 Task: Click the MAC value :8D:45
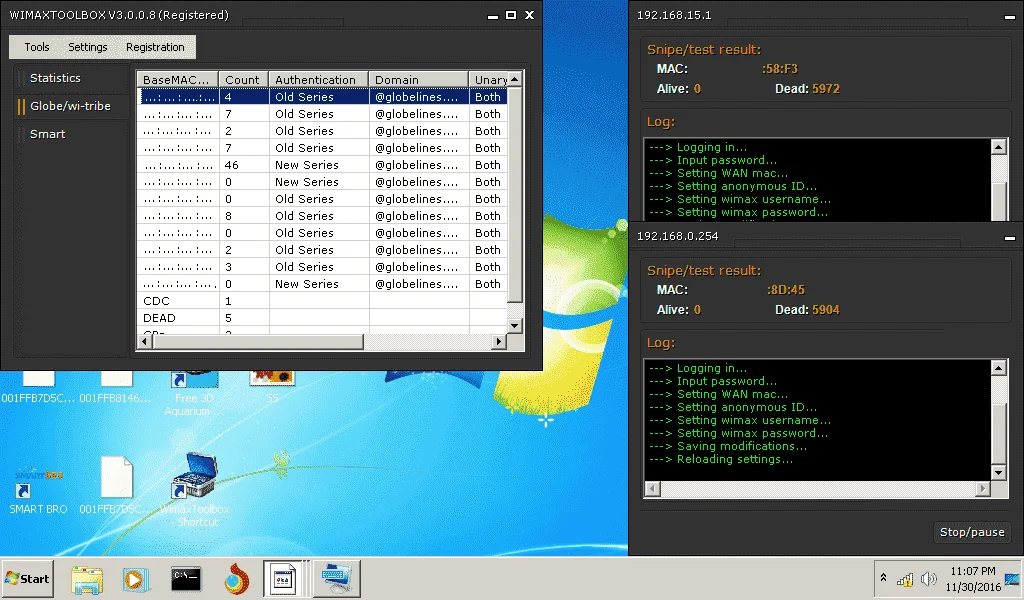pyautogui.click(x=786, y=290)
